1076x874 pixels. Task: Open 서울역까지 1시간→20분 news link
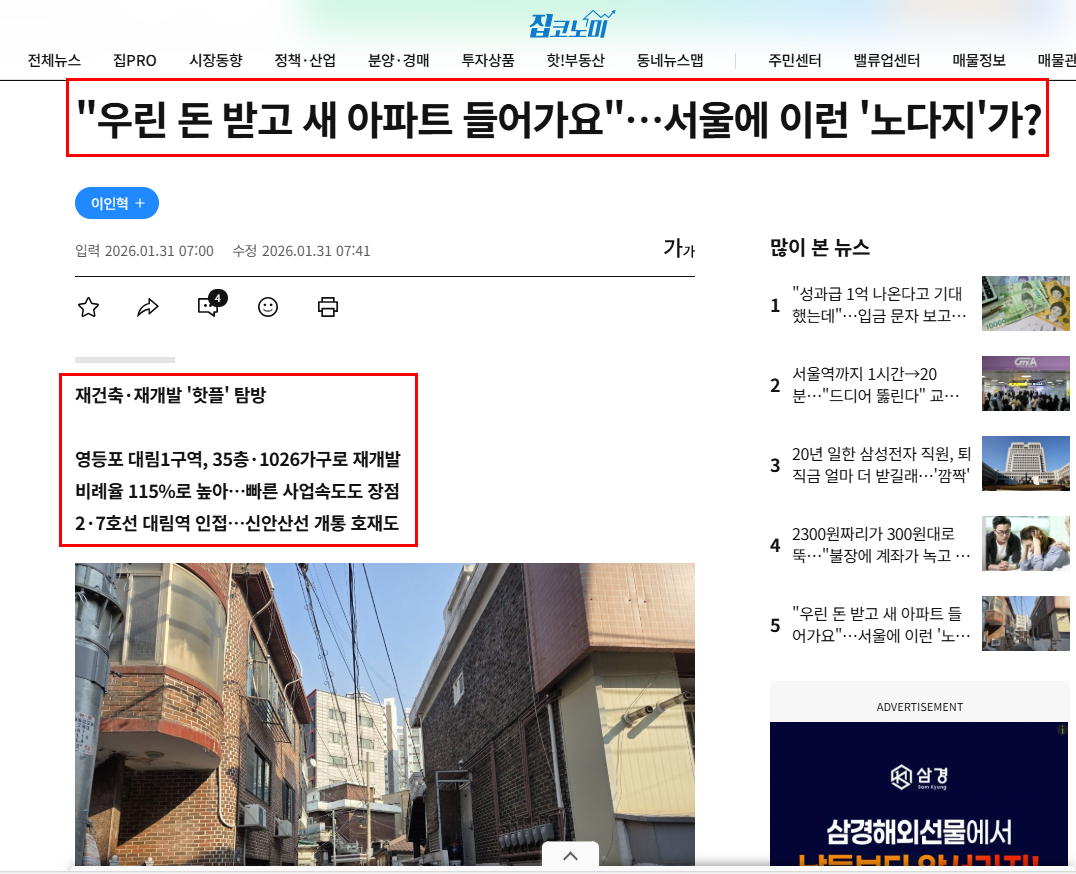pos(876,385)
